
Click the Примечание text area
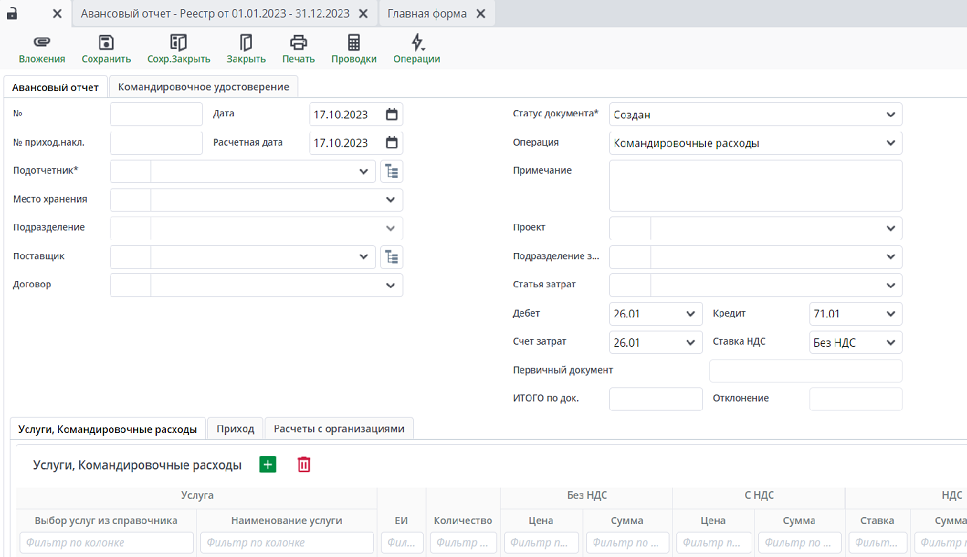(x=755, y=186)
